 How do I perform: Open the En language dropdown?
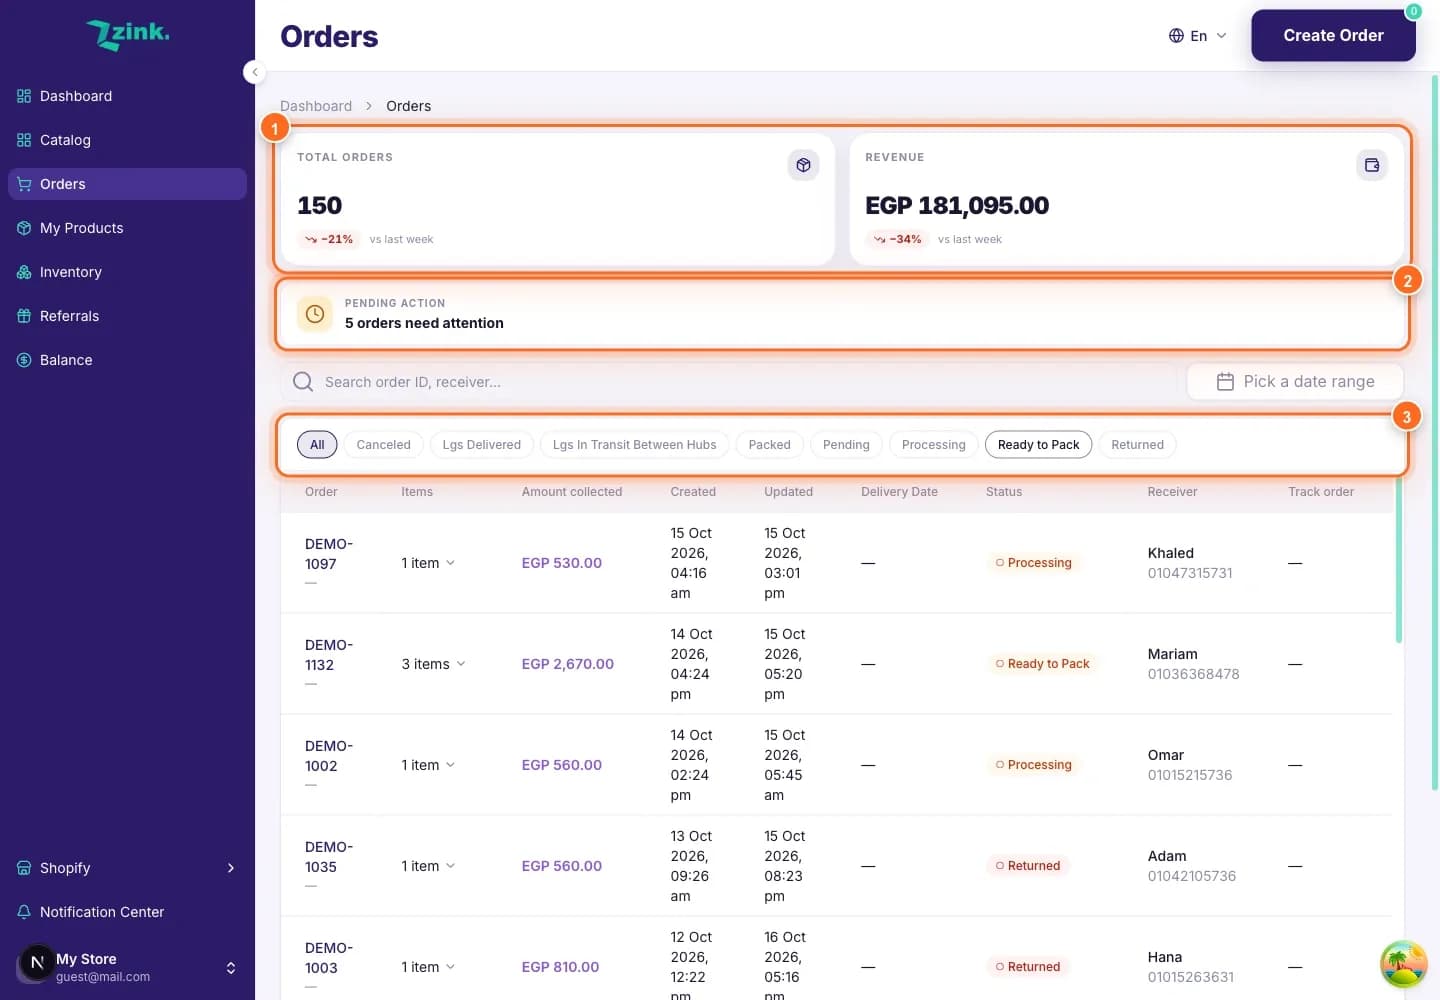point(1197,36)
